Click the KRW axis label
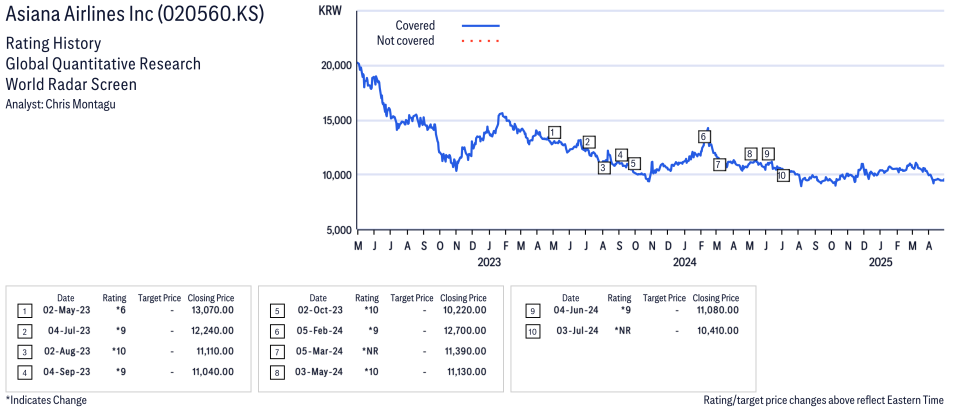This screenshot has height=407, width=955. point(330,10)
